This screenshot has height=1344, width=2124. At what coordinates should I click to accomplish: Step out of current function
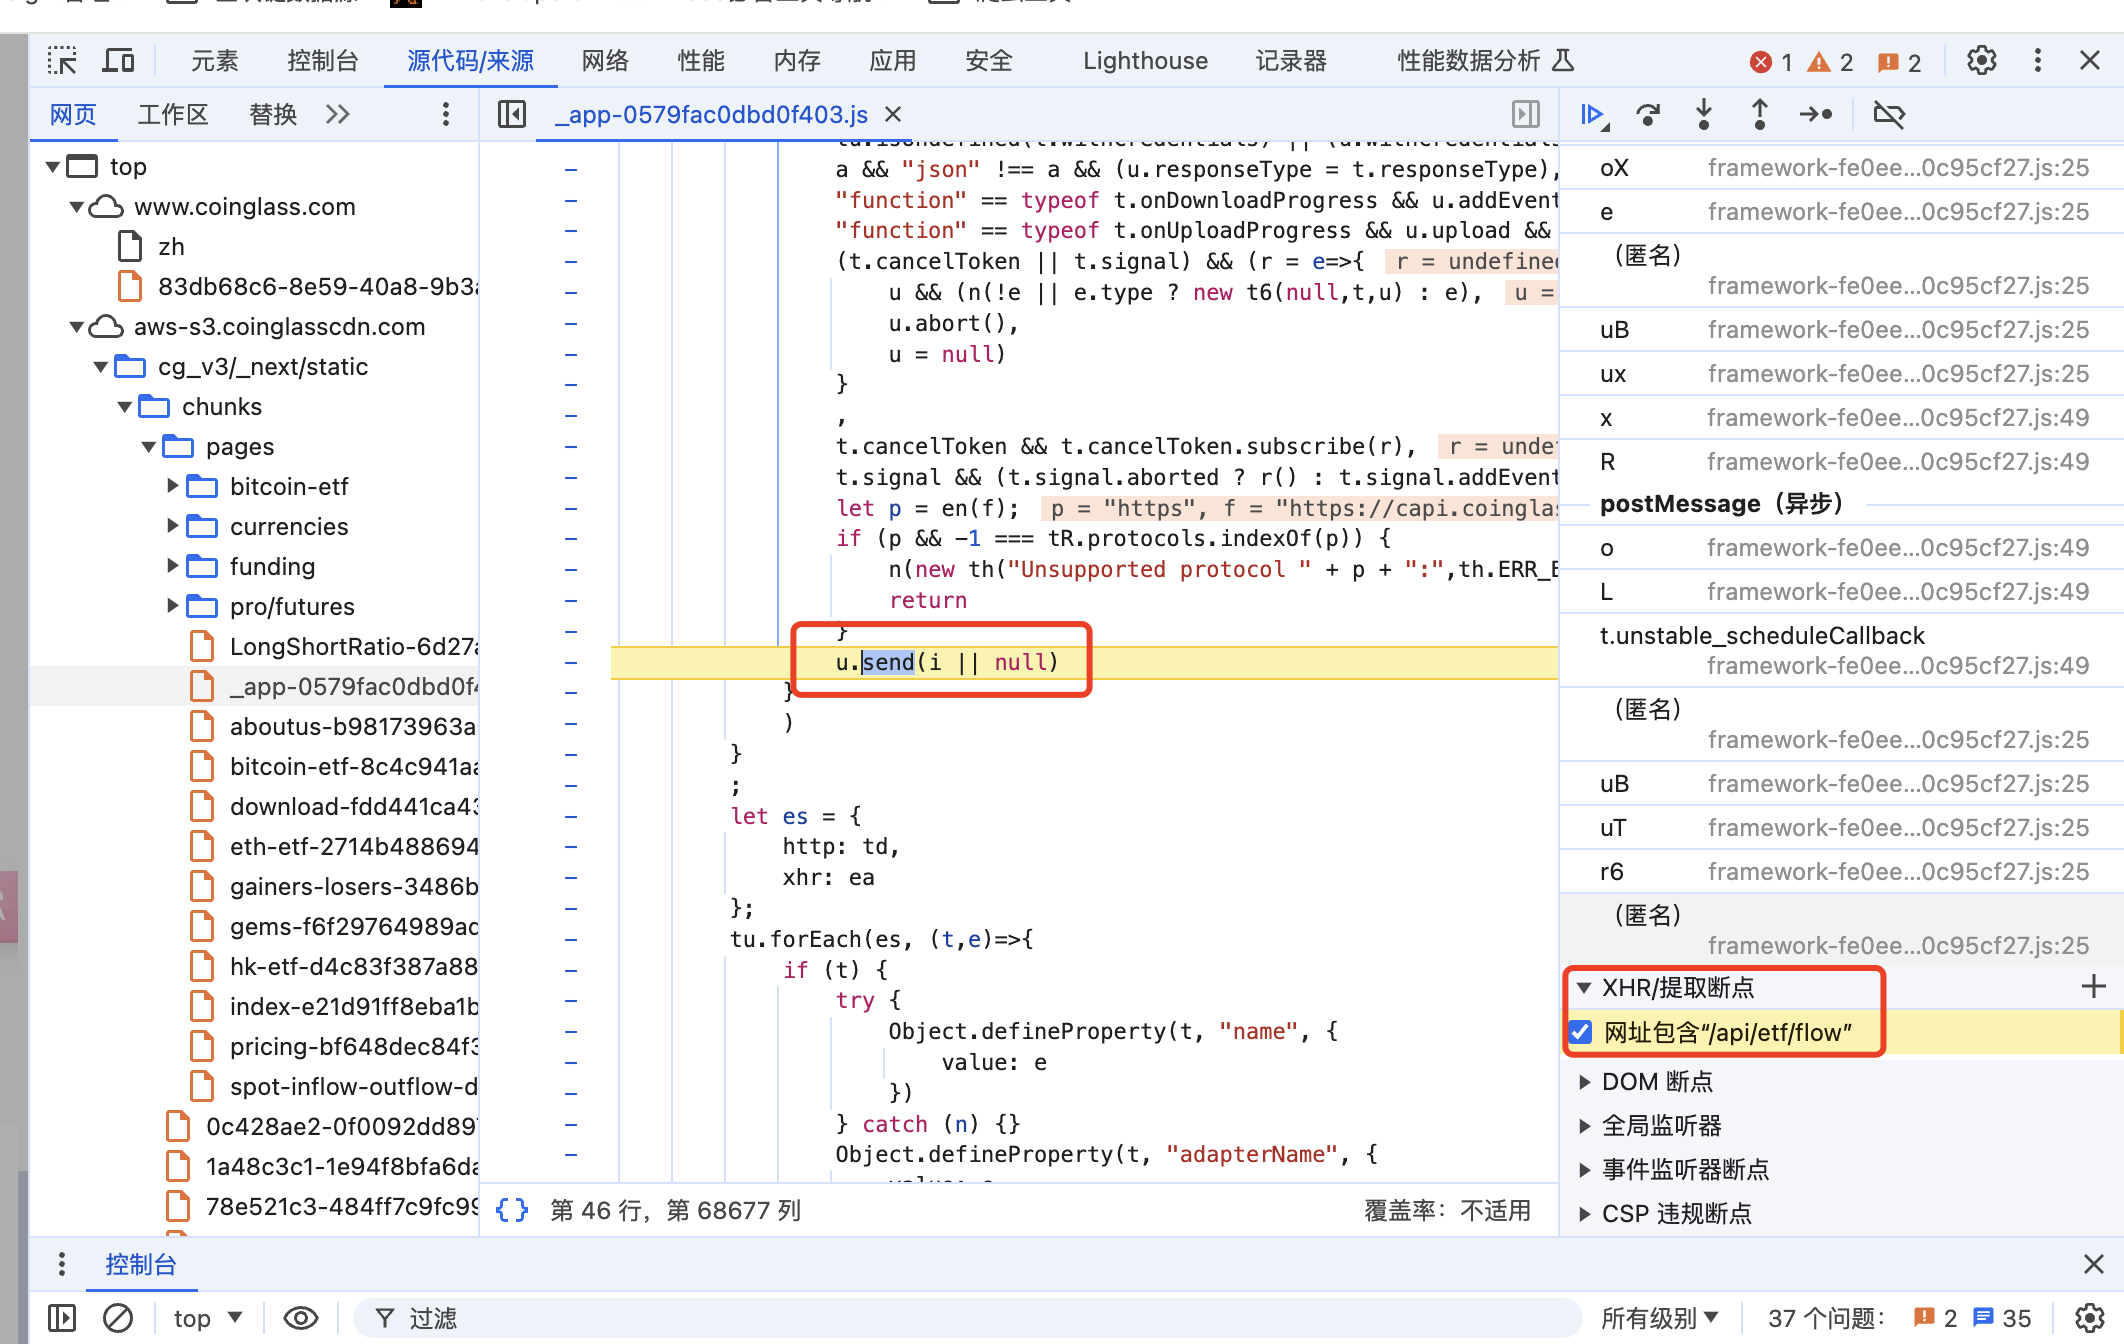coord(1760,115)
